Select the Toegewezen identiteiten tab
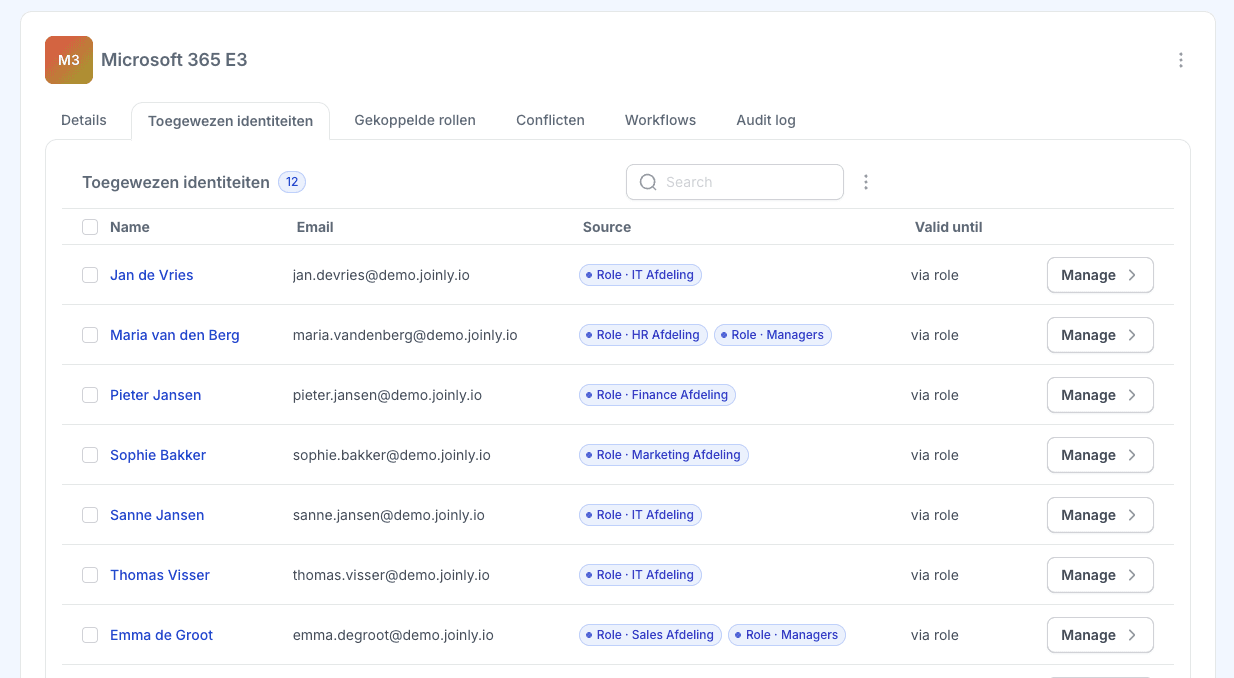Image resolution: width=1234 pixels, height=678 pixels. coord(231,121)
